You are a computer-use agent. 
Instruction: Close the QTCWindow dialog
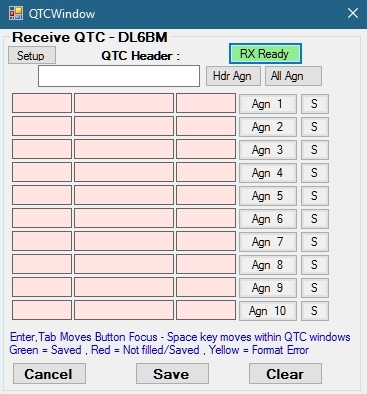[x=353, y=13]
